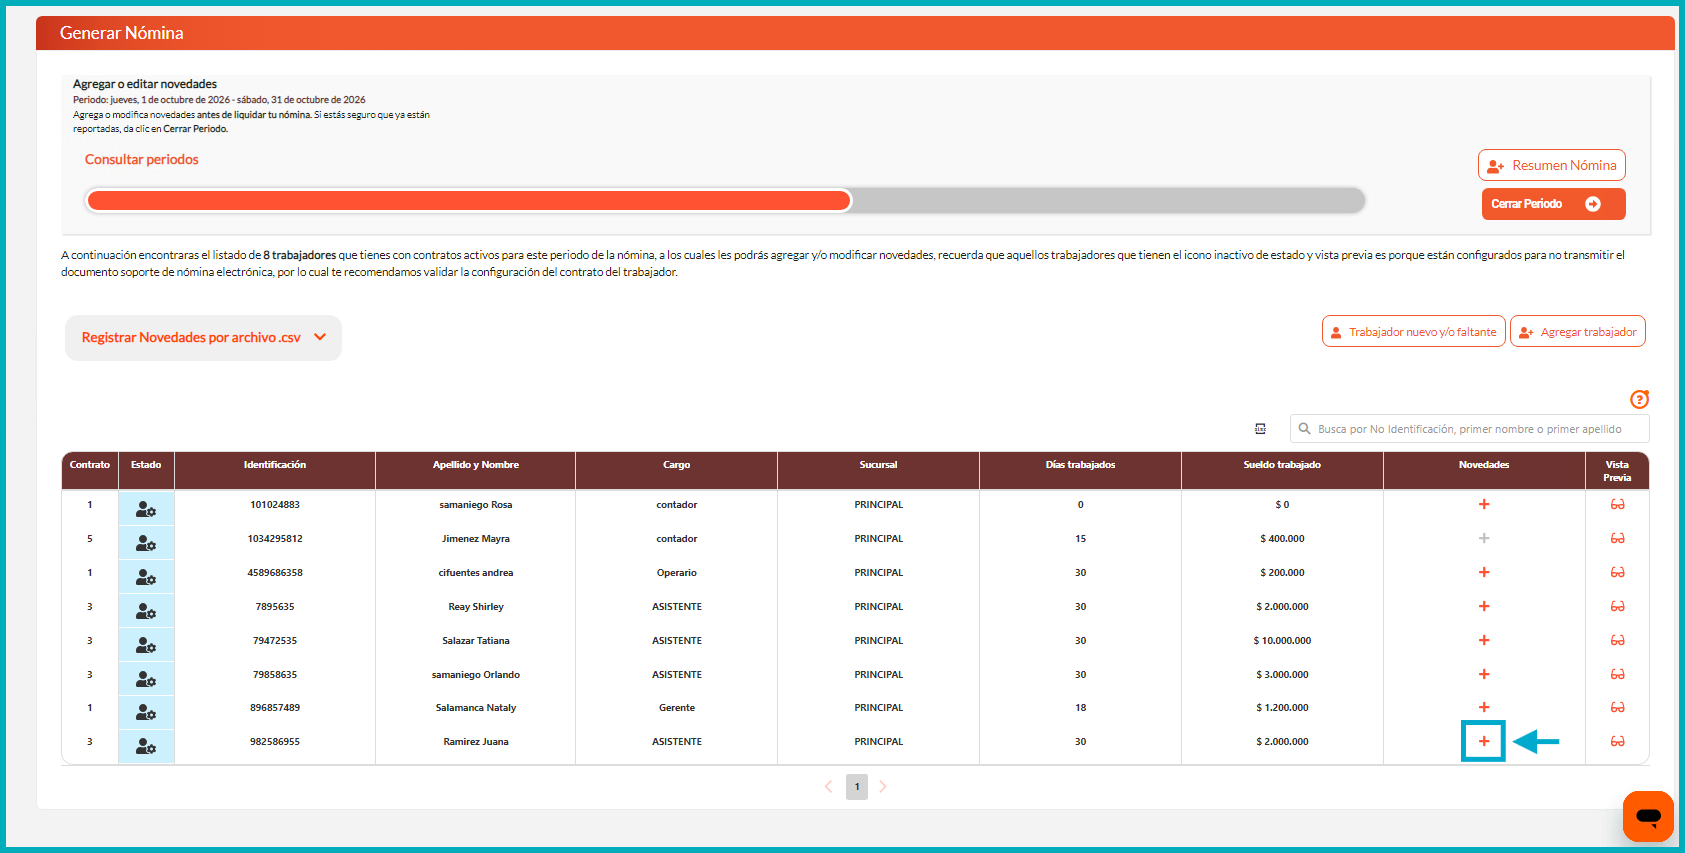Add novedades for samaniego Orlando
The height and width of the screenshot is (853, 1685).
(1484, 675)
